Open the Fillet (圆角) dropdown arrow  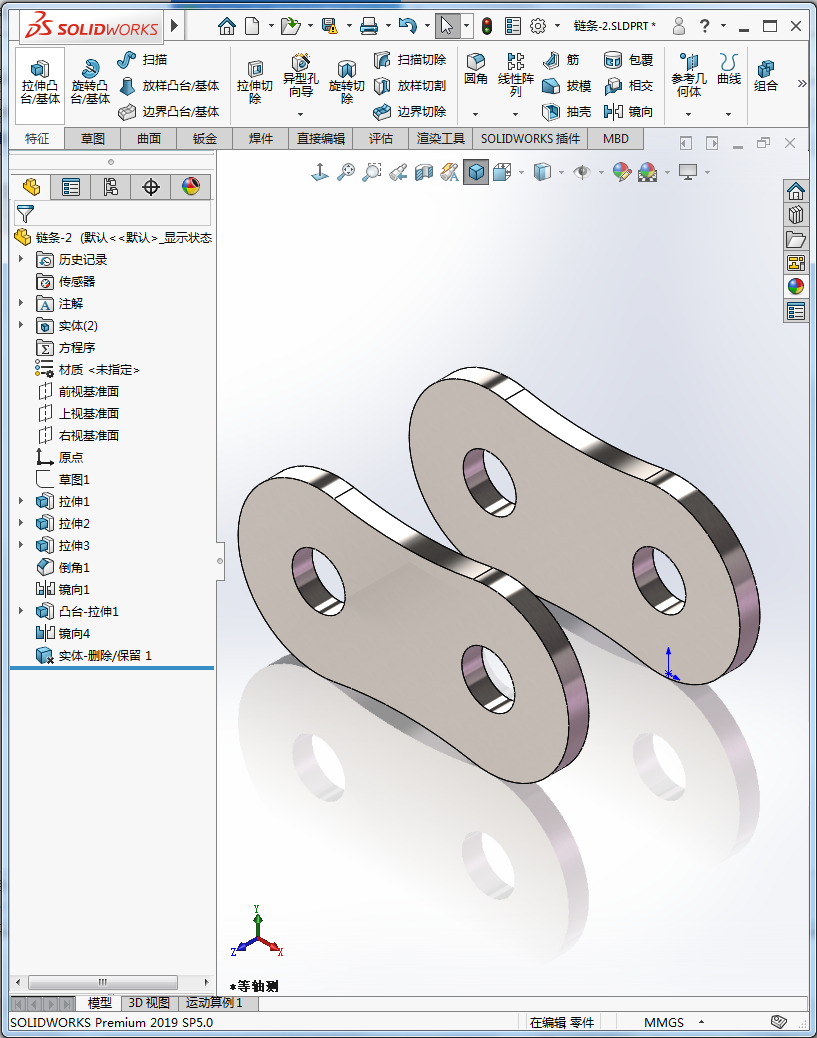point(475,114)
